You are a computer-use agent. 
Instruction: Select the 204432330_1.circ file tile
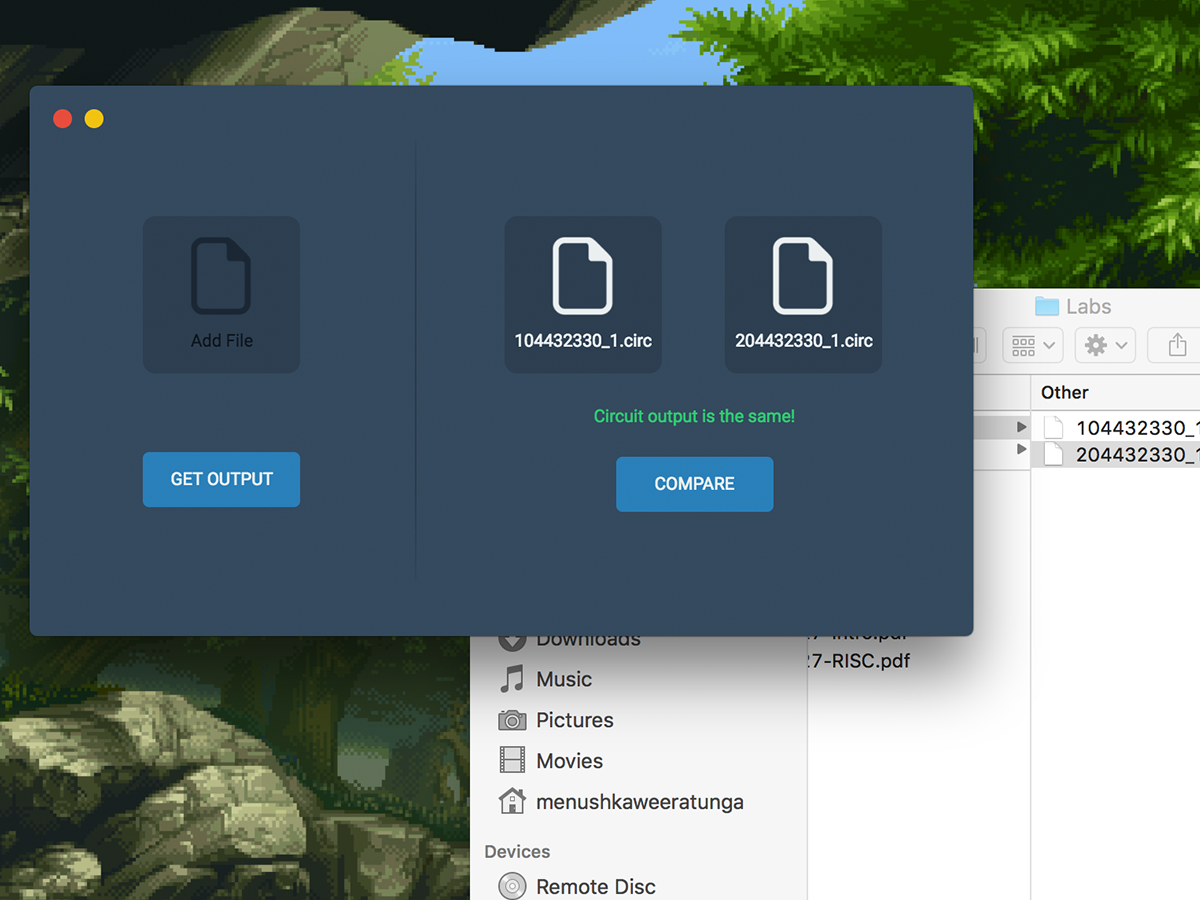pyautogui.click(x=803, y=294)
